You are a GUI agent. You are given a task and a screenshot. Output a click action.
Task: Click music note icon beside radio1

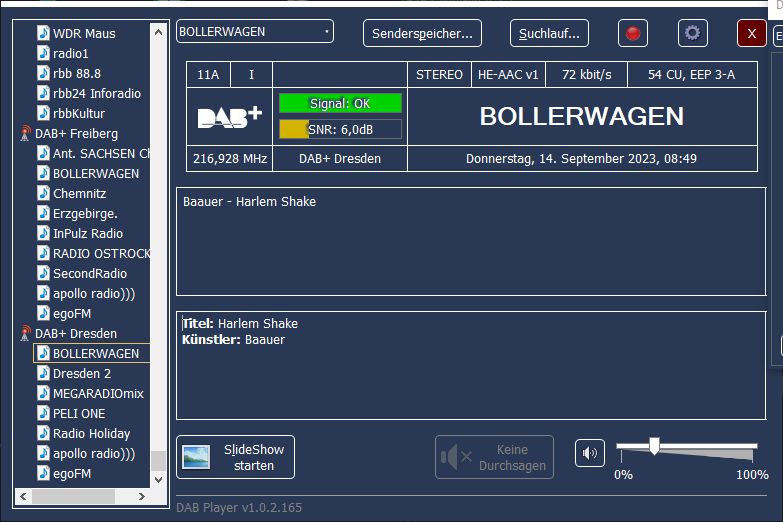click(x=43, y=53)
